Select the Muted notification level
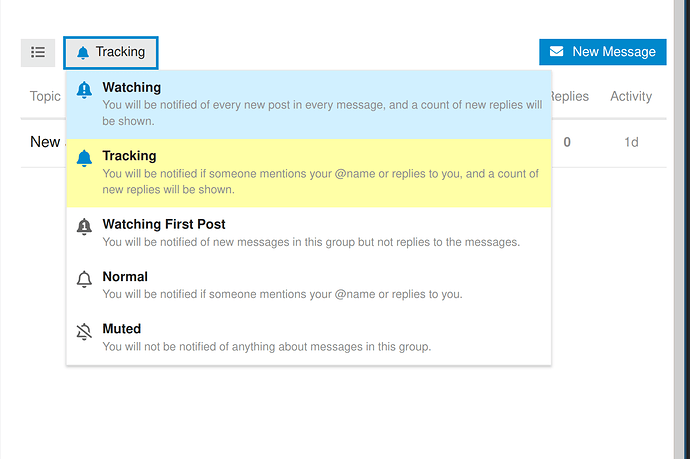This screenshot has height=459, width=690. [x=308, y=338]
